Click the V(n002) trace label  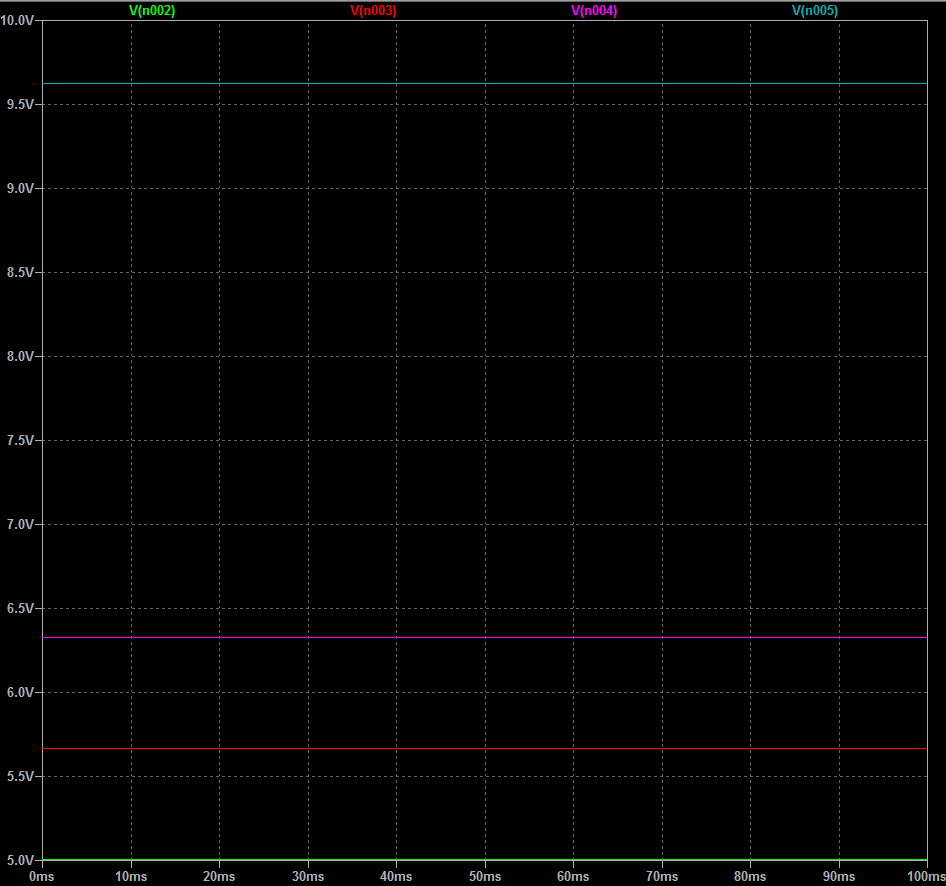point(152,11)
